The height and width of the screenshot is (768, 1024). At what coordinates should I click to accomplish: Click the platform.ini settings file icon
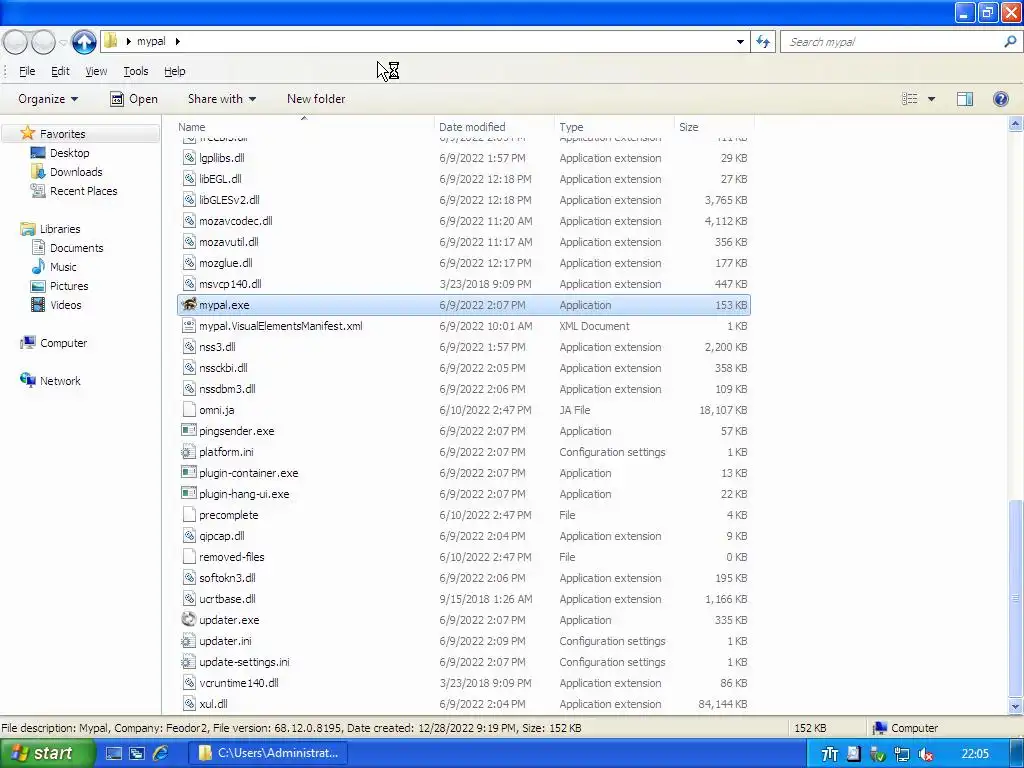coord(189,451)
